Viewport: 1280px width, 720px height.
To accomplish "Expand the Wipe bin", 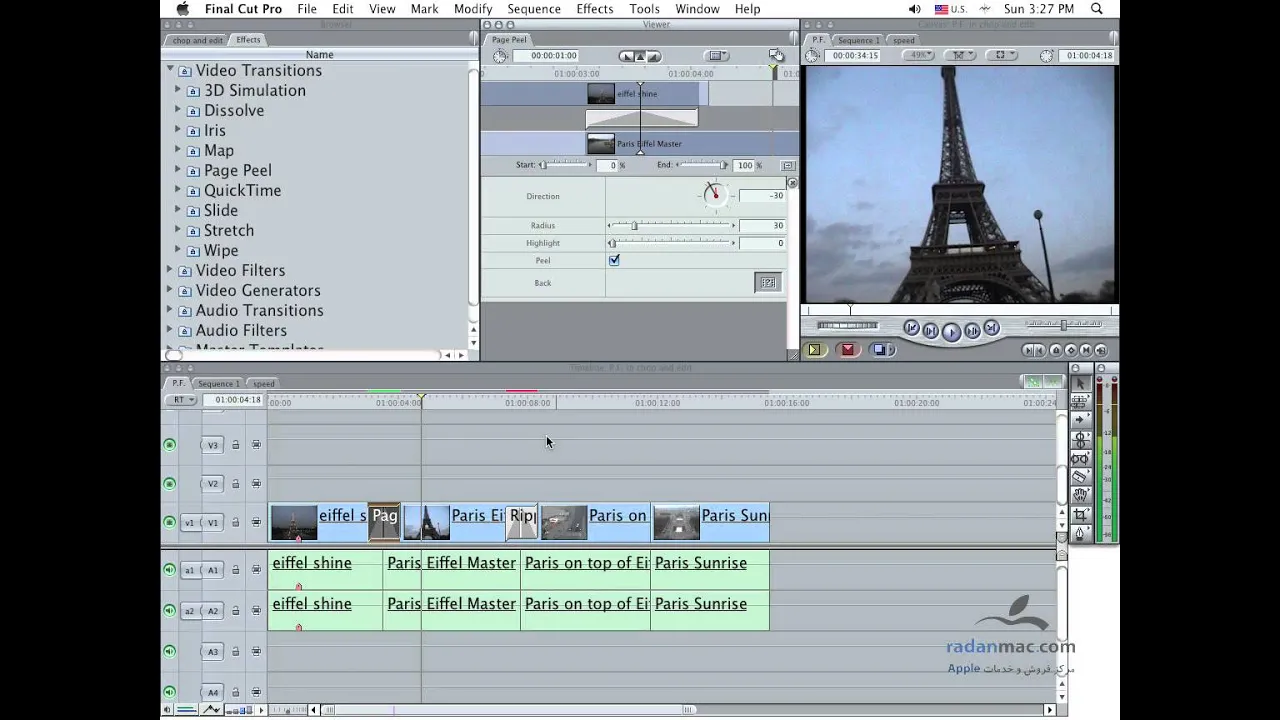I will pos(178,250).
